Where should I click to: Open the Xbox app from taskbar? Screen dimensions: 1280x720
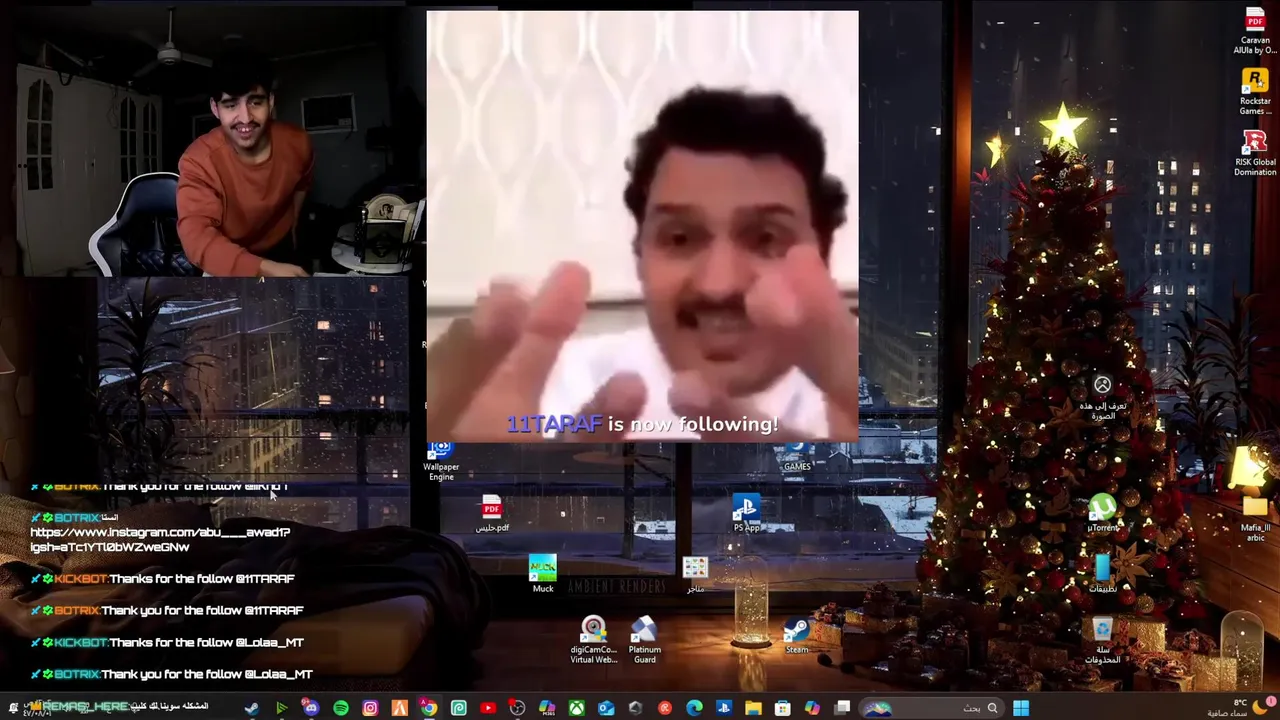point(577,708)
